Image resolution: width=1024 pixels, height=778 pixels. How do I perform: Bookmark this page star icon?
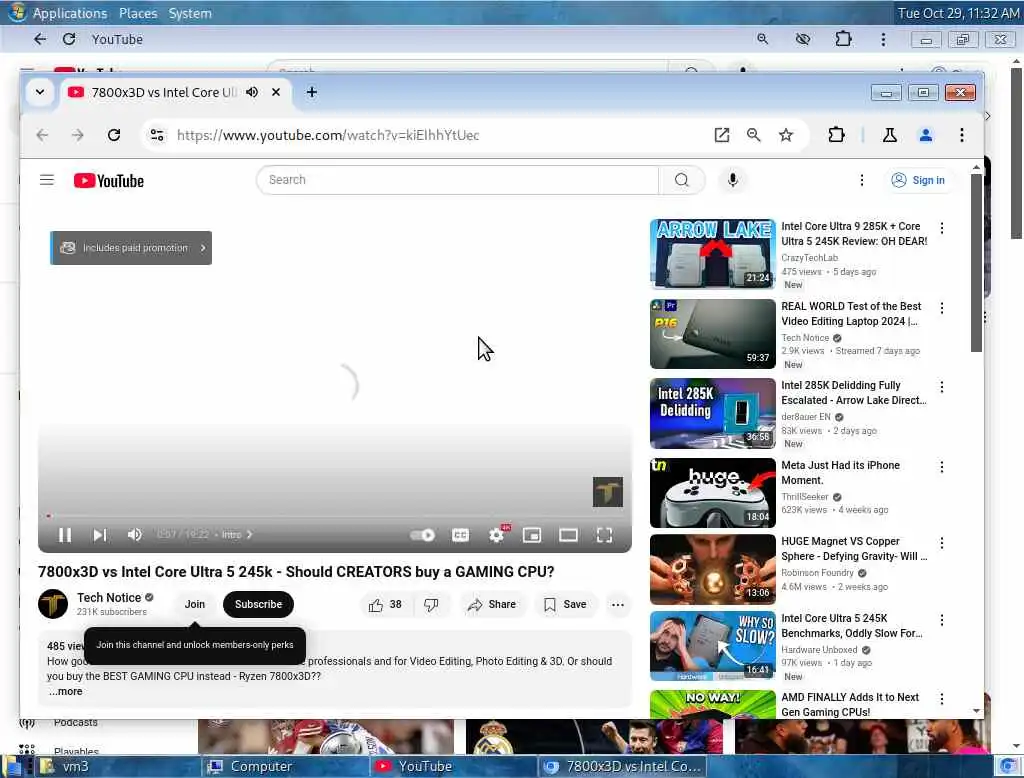coord(786,135)
